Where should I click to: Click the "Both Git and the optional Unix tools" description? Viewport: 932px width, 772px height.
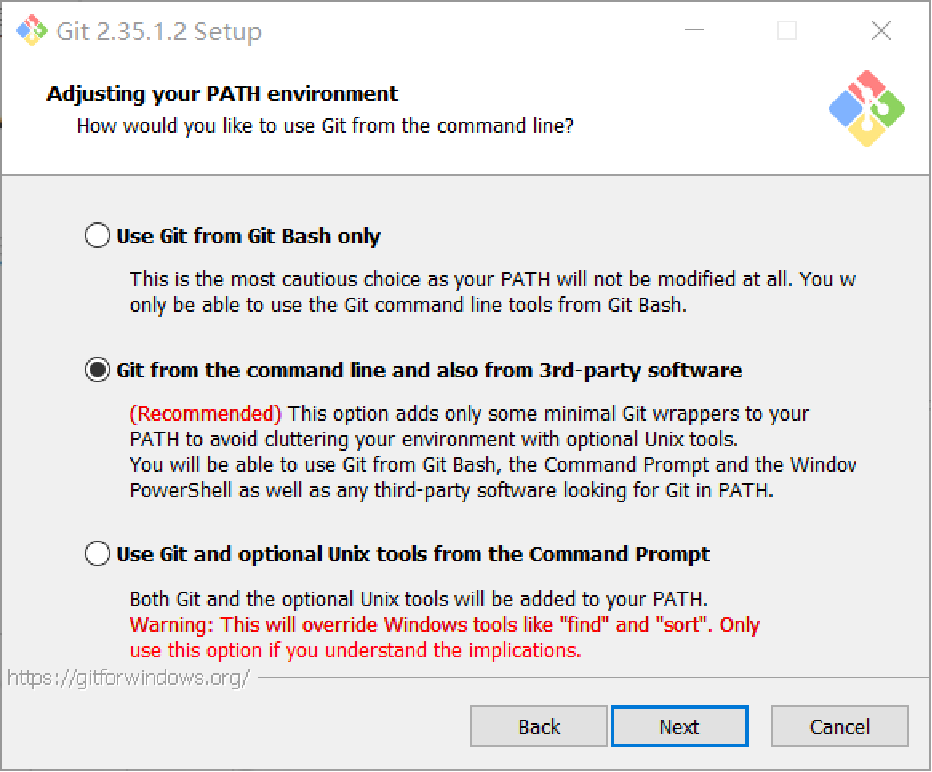pos(418,600)
